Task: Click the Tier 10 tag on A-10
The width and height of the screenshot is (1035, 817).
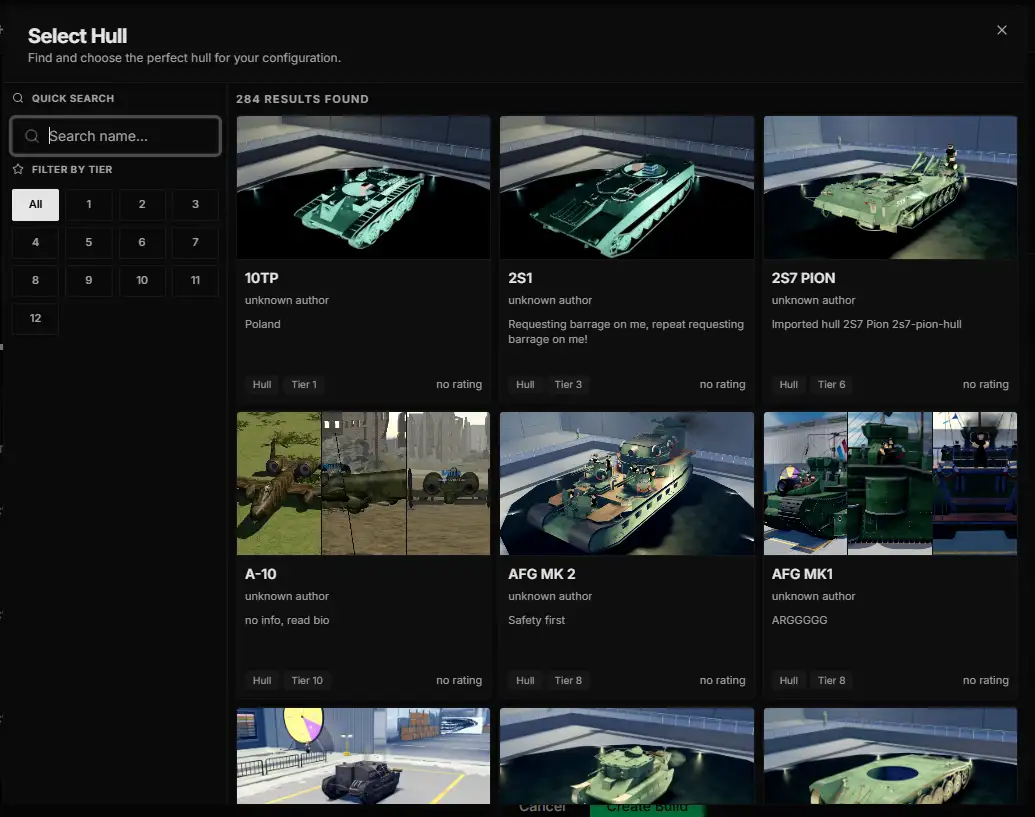Action: coord(307,680)
